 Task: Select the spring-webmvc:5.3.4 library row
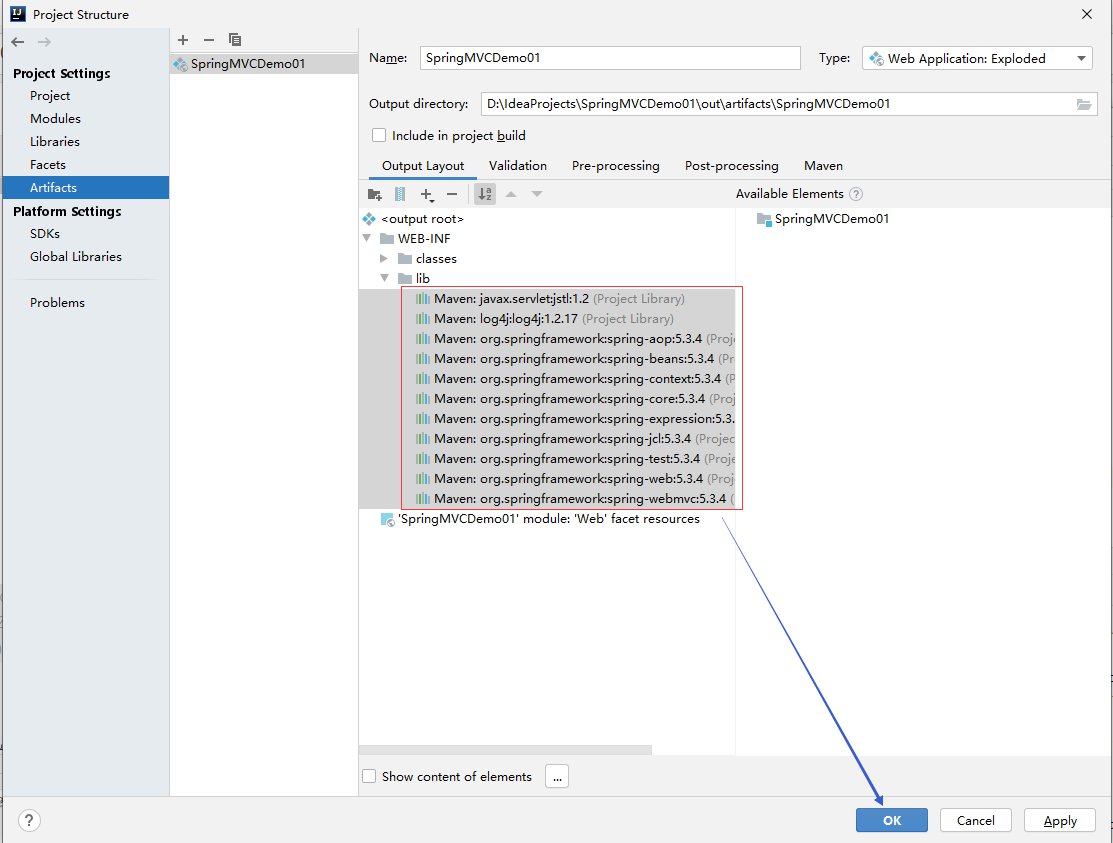[547, 499]
